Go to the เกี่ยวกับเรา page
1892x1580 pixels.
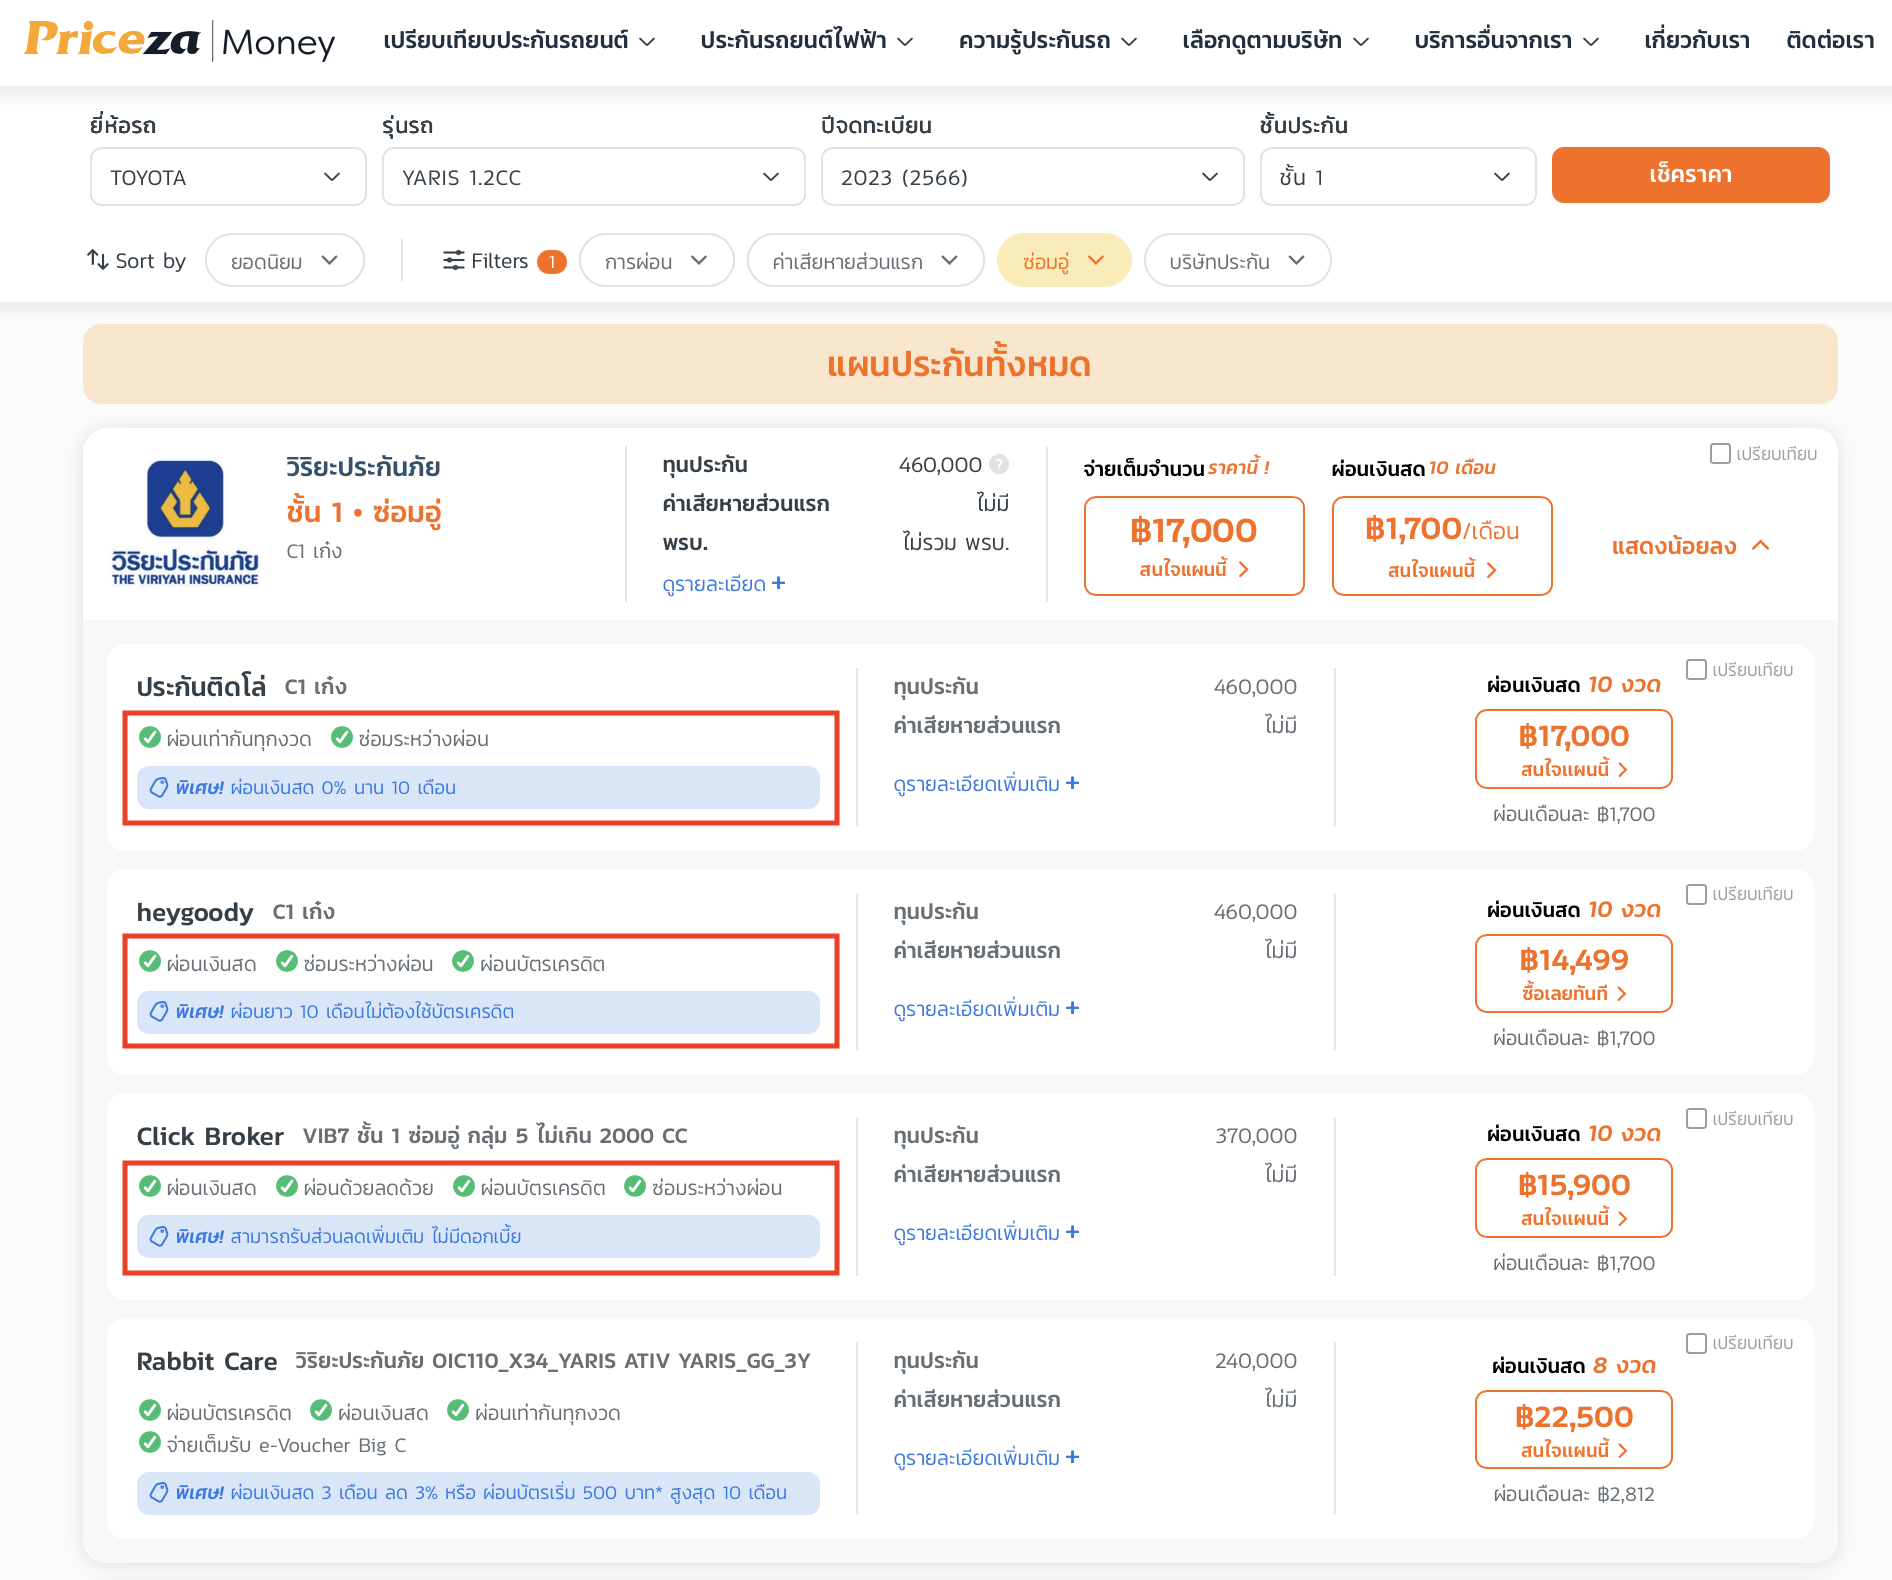pyautogui.click(x=1697, y=41)
